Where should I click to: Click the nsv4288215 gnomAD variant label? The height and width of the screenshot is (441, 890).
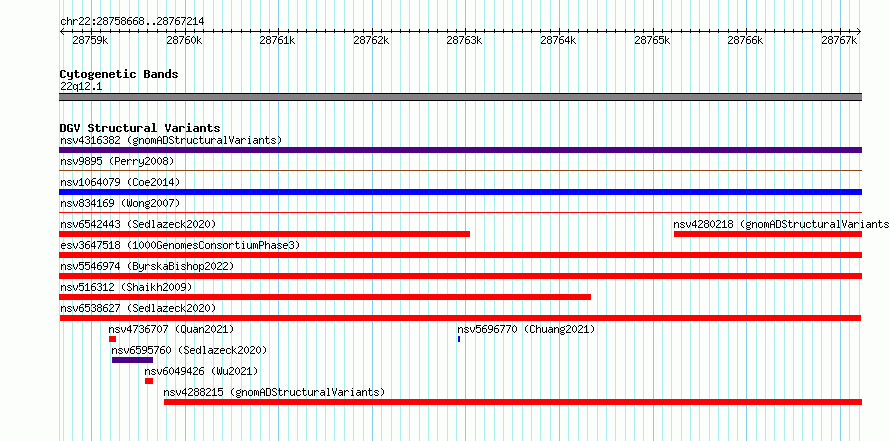click(274, 392)
